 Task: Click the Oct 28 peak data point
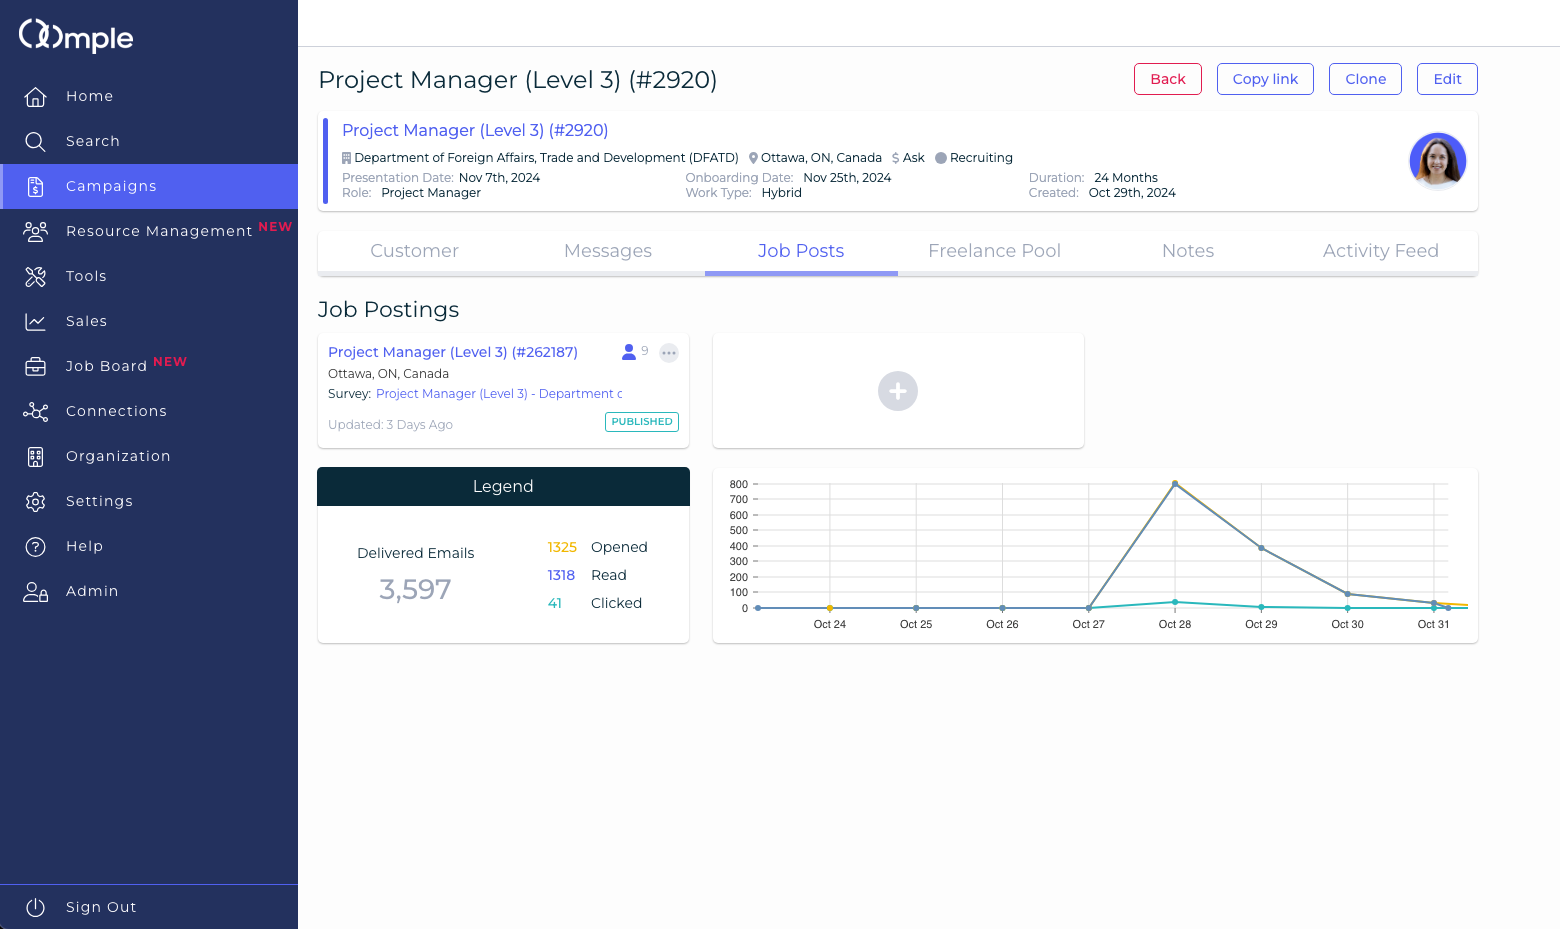coord(1175,484)
